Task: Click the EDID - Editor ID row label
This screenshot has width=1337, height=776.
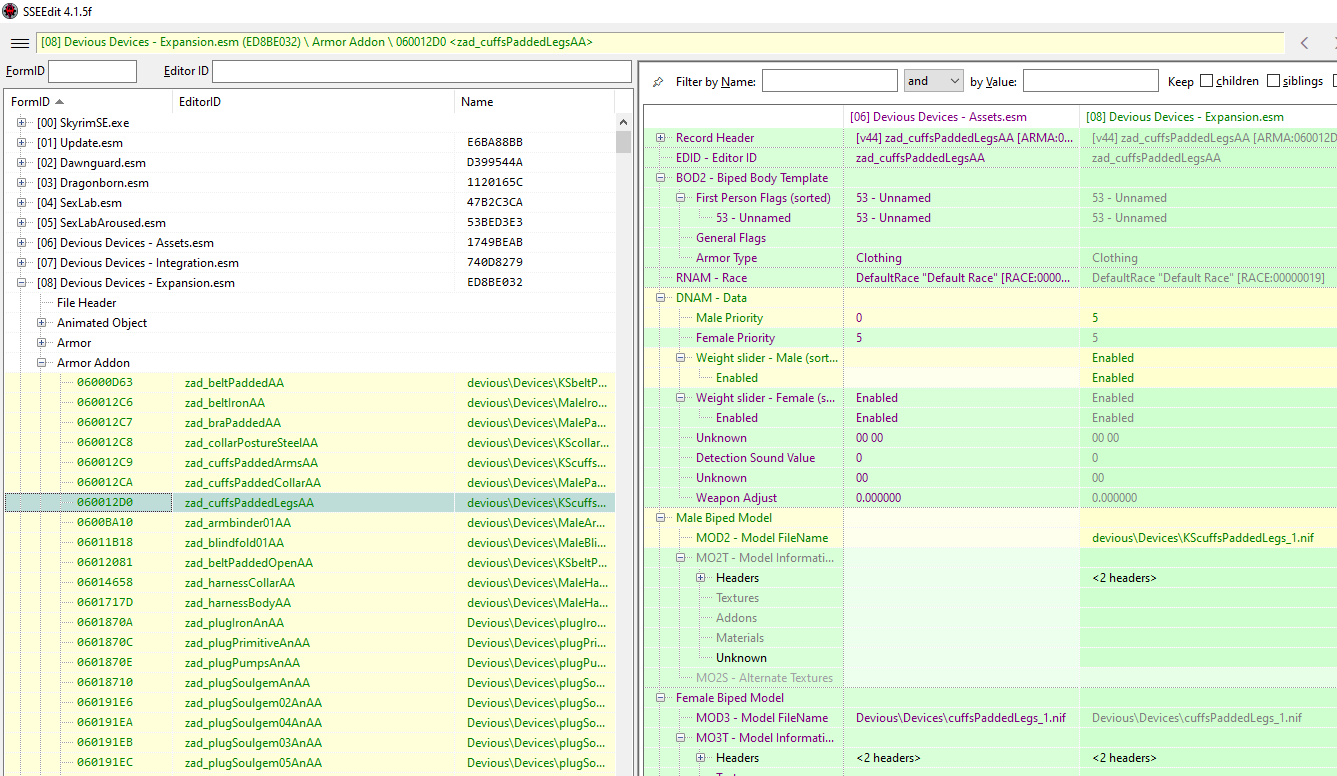Action: tap(716, 158)
